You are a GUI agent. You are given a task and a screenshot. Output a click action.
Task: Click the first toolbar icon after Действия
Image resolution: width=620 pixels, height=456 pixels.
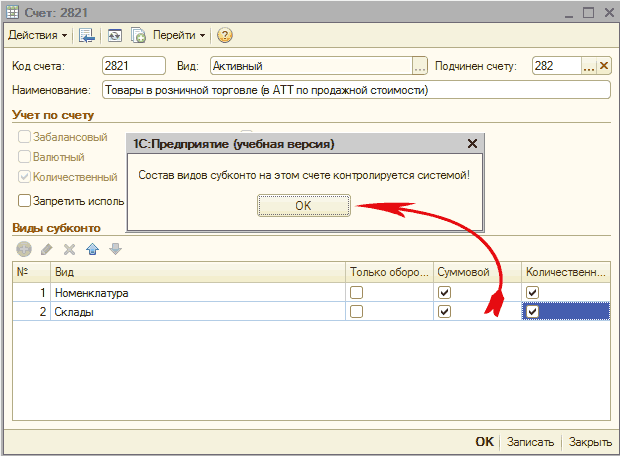pyautogui.click(x=88, y=35)
